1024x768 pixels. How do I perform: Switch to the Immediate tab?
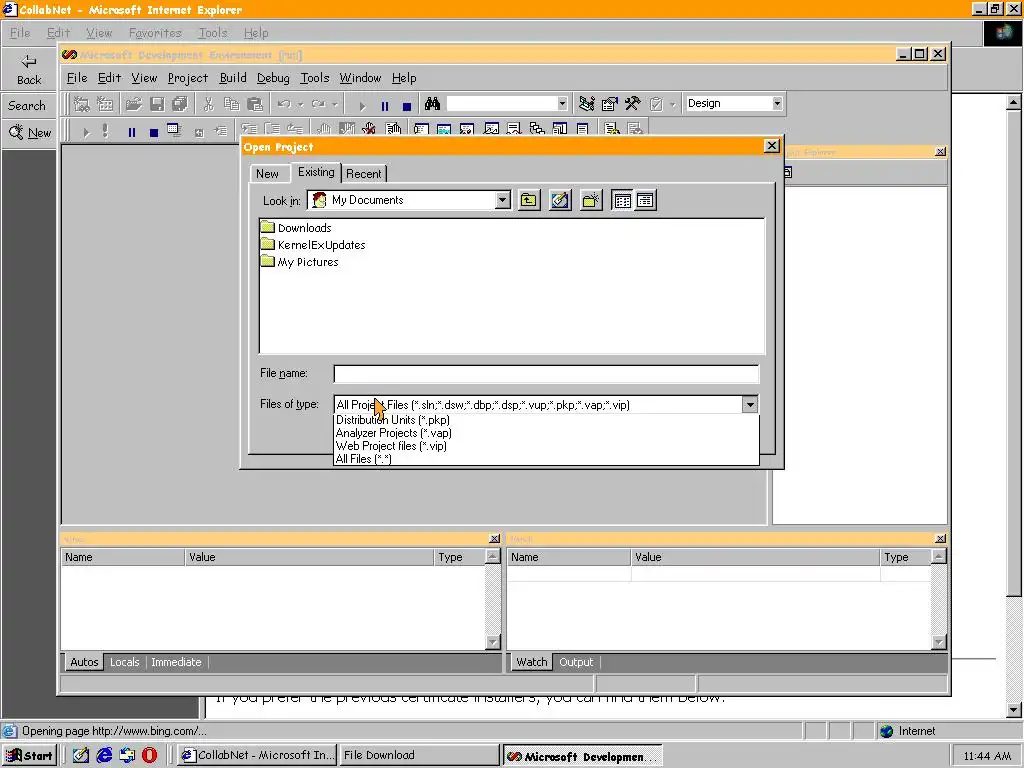point(176,662)
